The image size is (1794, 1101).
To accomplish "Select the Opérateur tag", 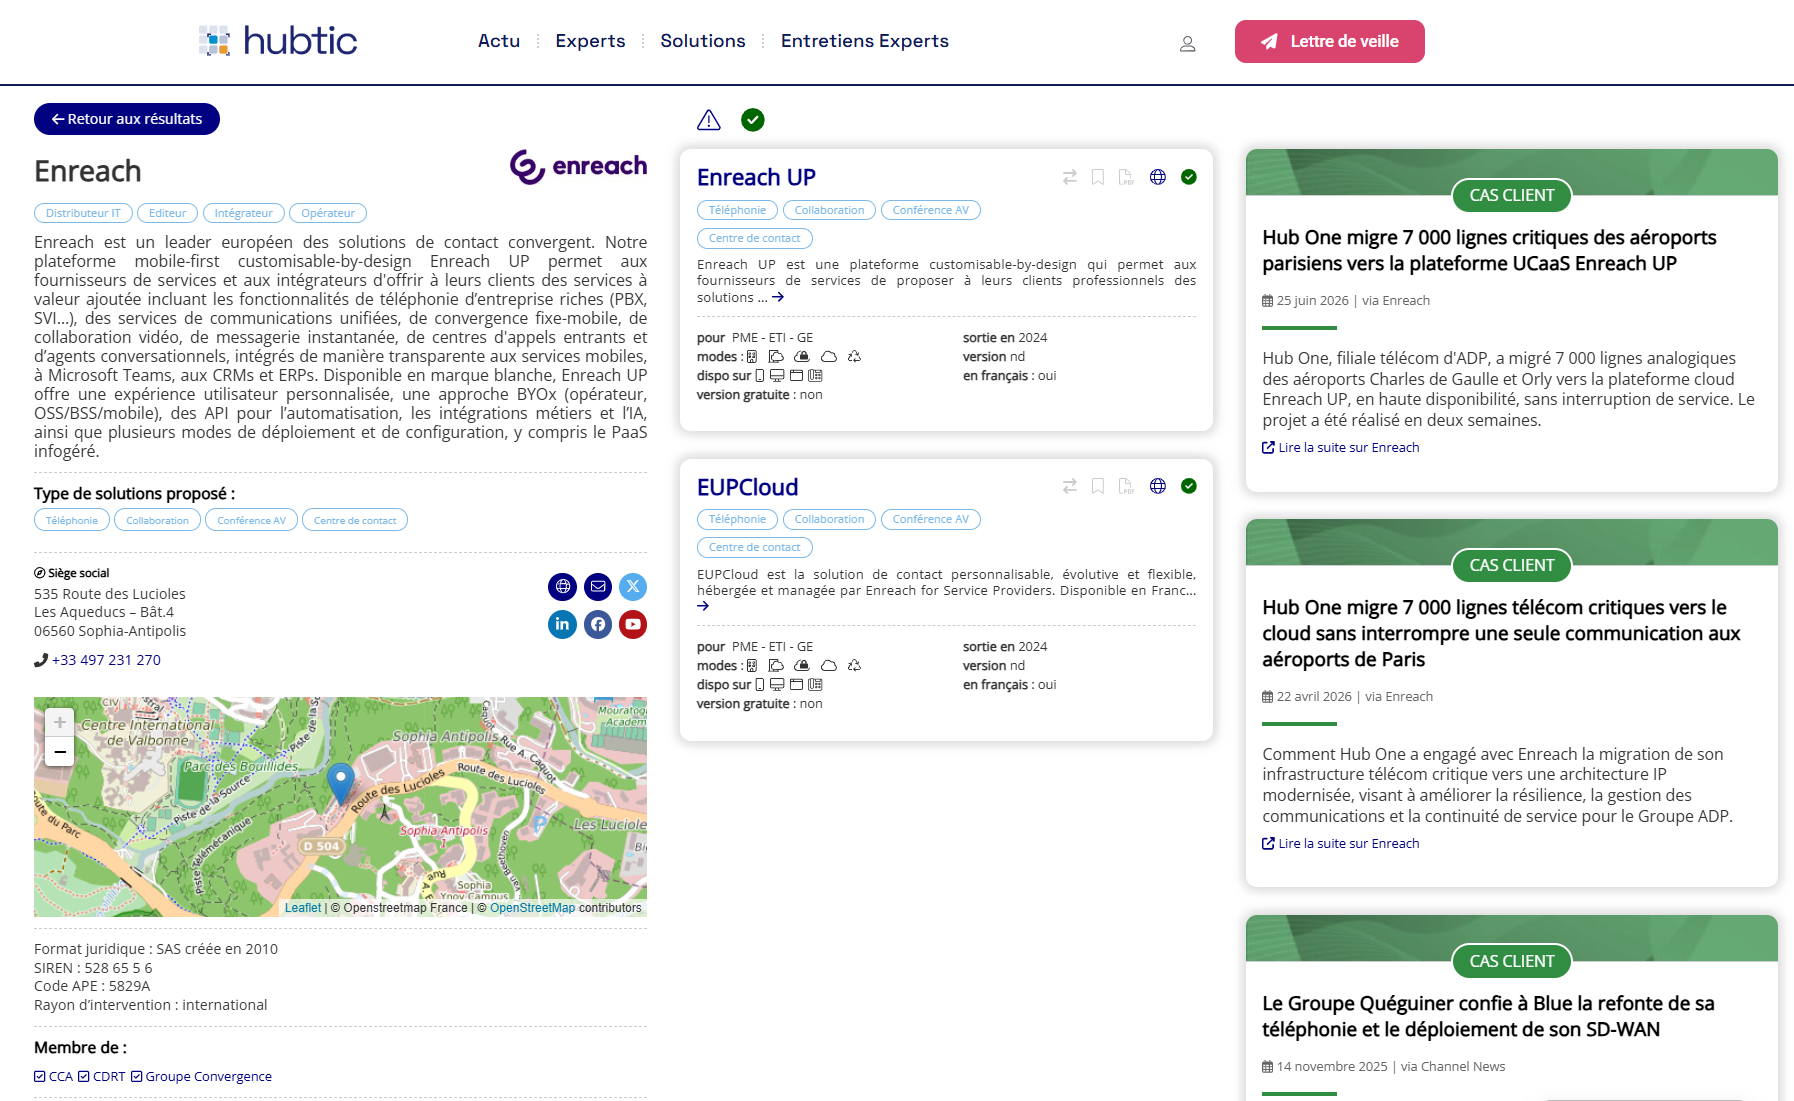I will click(328, 213).
